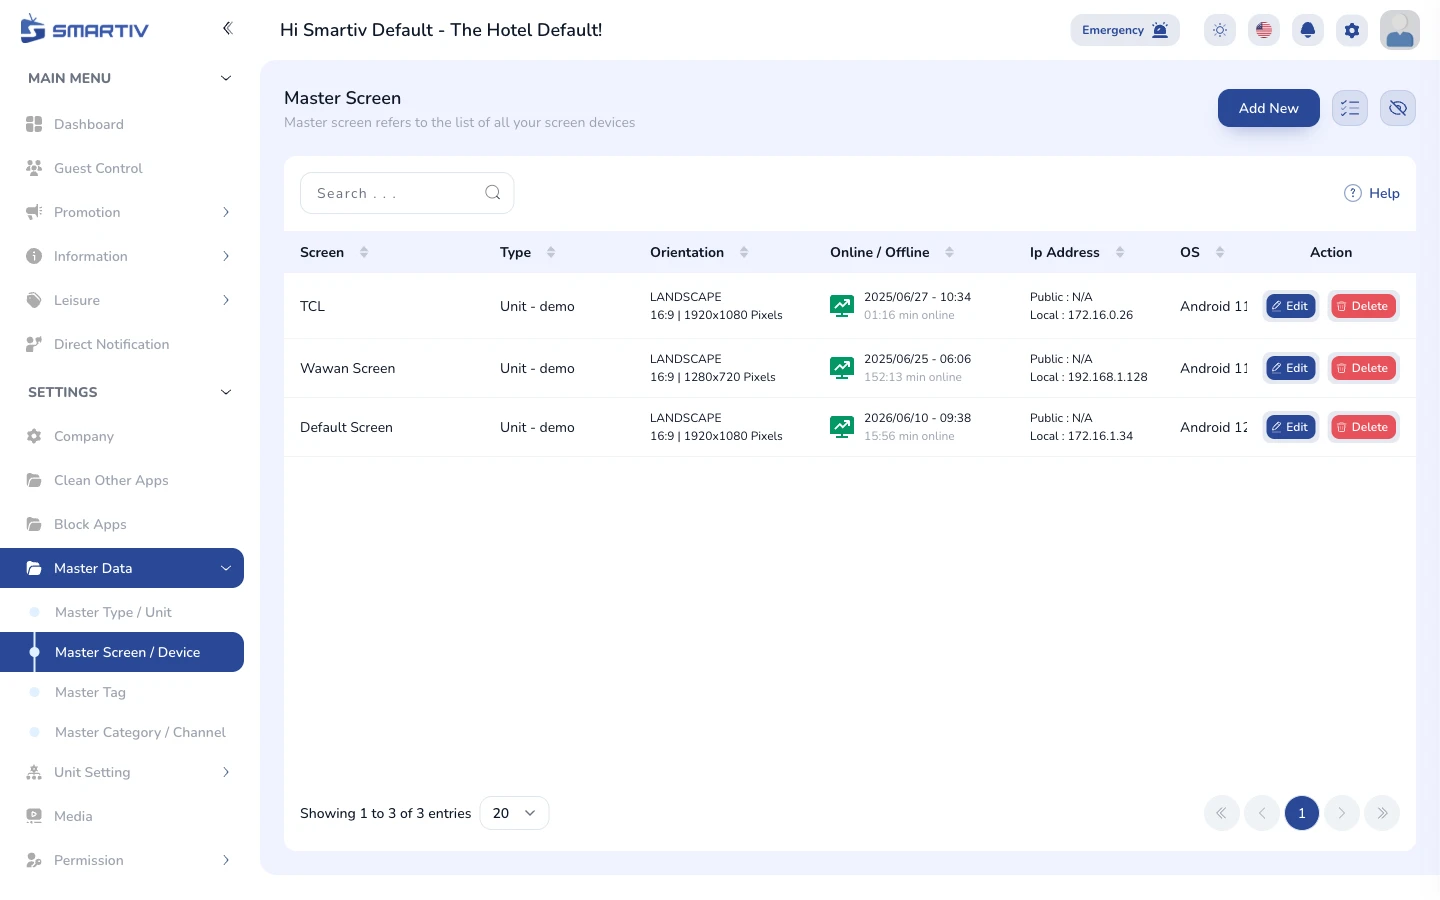Image resolution: width=1440 pixels, height=900 pixels.
Task: Toggle light theme sun icon
Action: (1220, 30)
